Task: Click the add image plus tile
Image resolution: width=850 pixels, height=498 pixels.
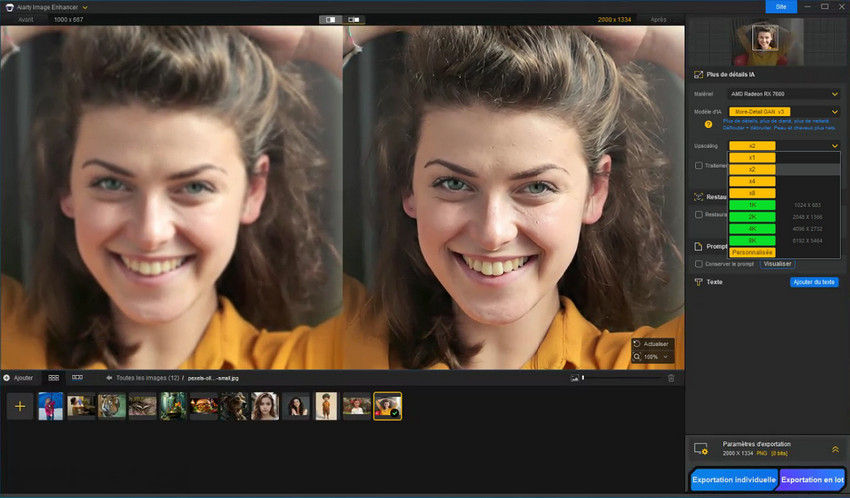Action: coord(20,406)
